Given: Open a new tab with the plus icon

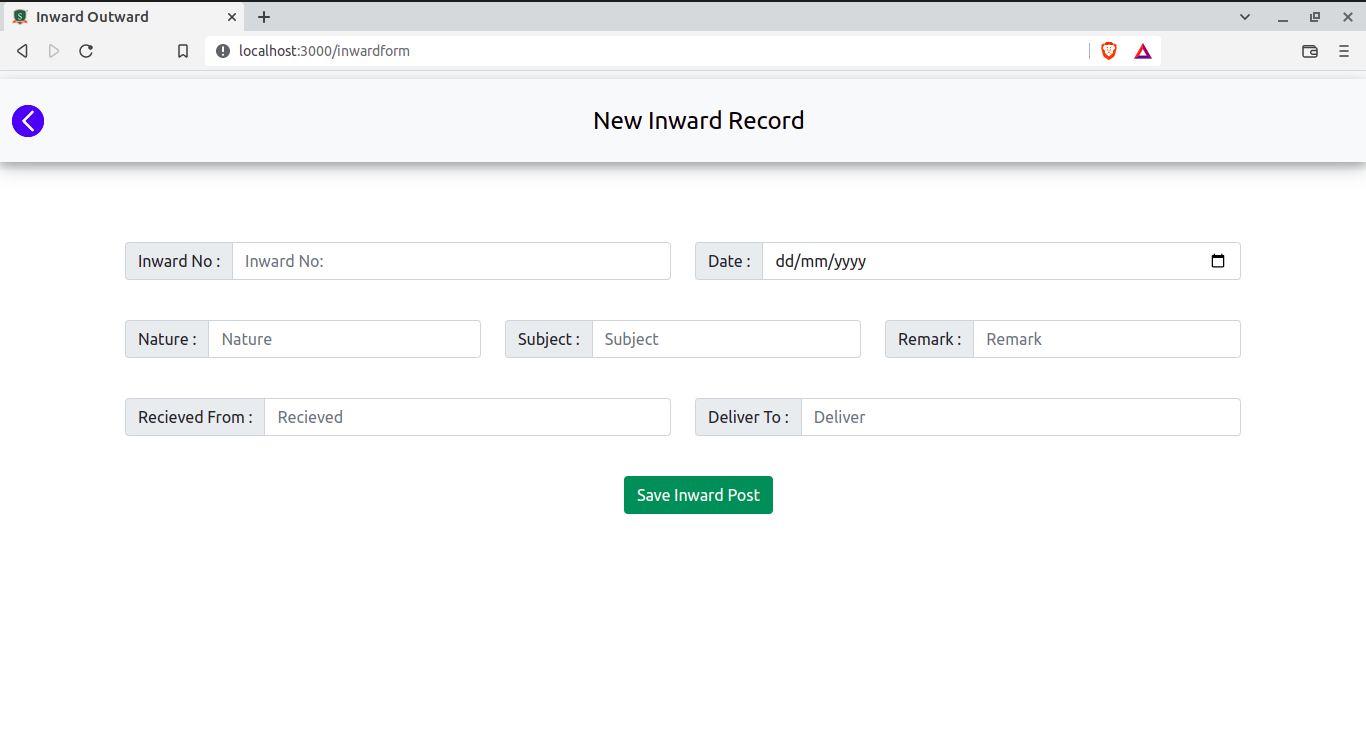Looking at the screenshot, I should tap(263, 16).
